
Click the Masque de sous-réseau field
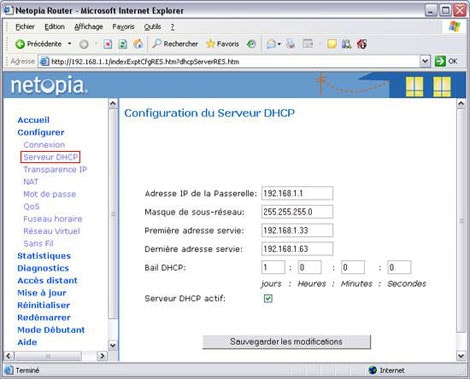click(297, 212)
